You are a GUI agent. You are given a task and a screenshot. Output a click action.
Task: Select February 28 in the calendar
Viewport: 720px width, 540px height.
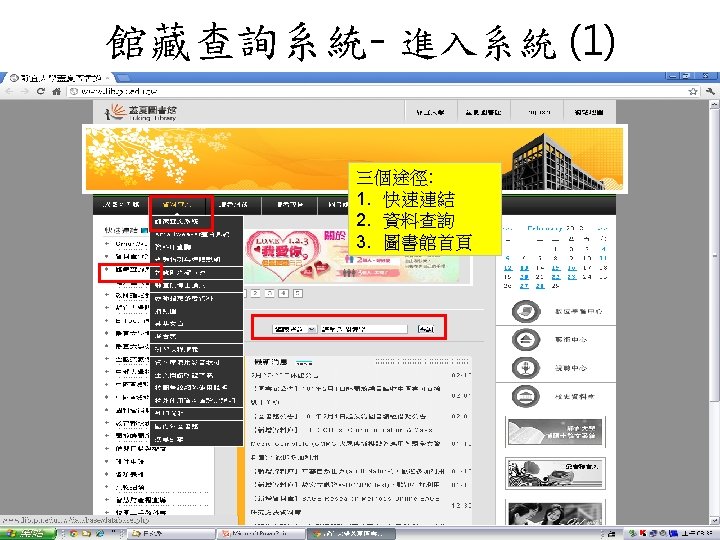tap(540, 286)
